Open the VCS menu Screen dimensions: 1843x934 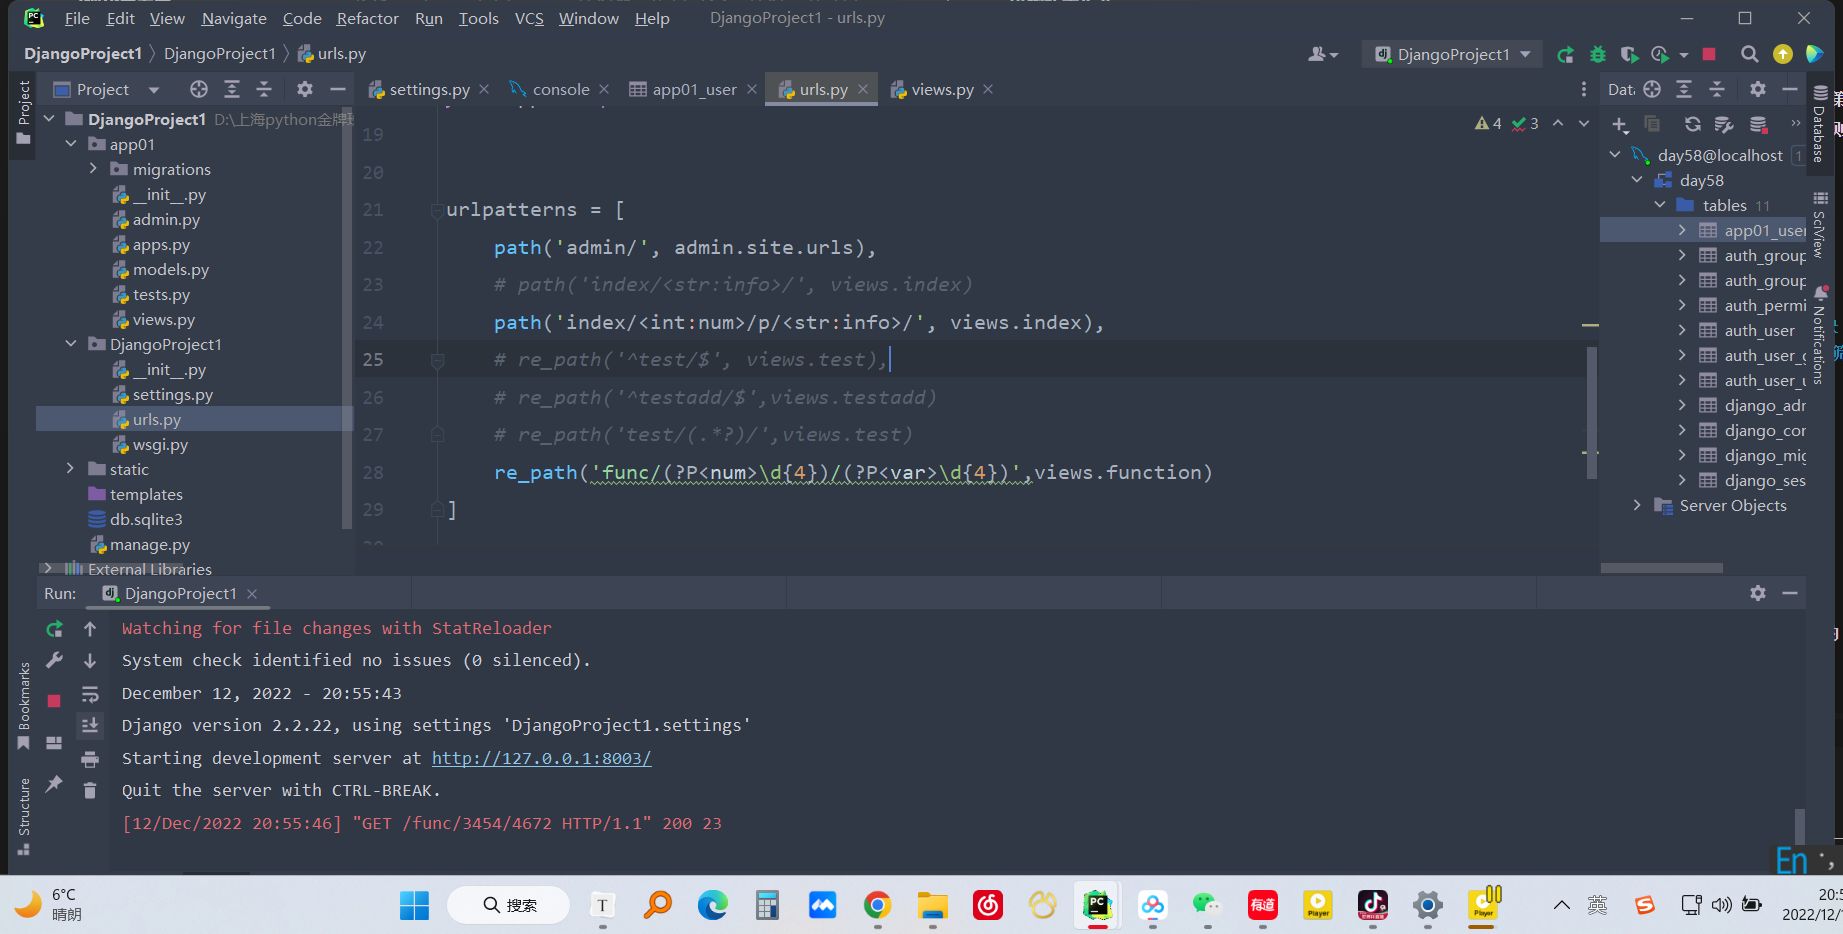coord(529,18)
